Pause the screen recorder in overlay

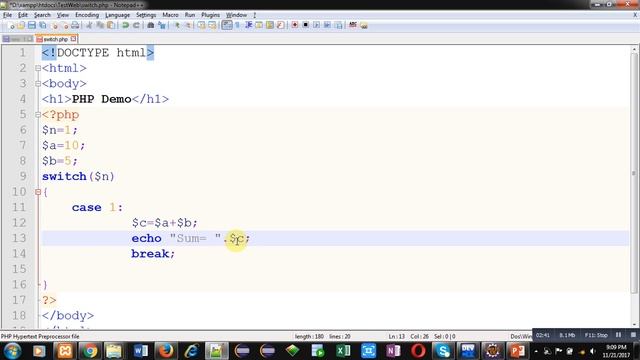point(618,335)
